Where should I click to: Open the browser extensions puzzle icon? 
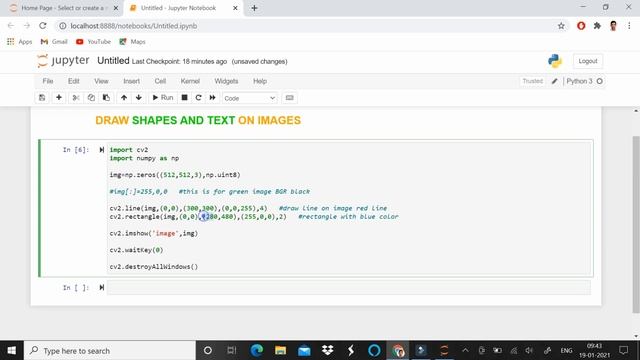[597, 26]
